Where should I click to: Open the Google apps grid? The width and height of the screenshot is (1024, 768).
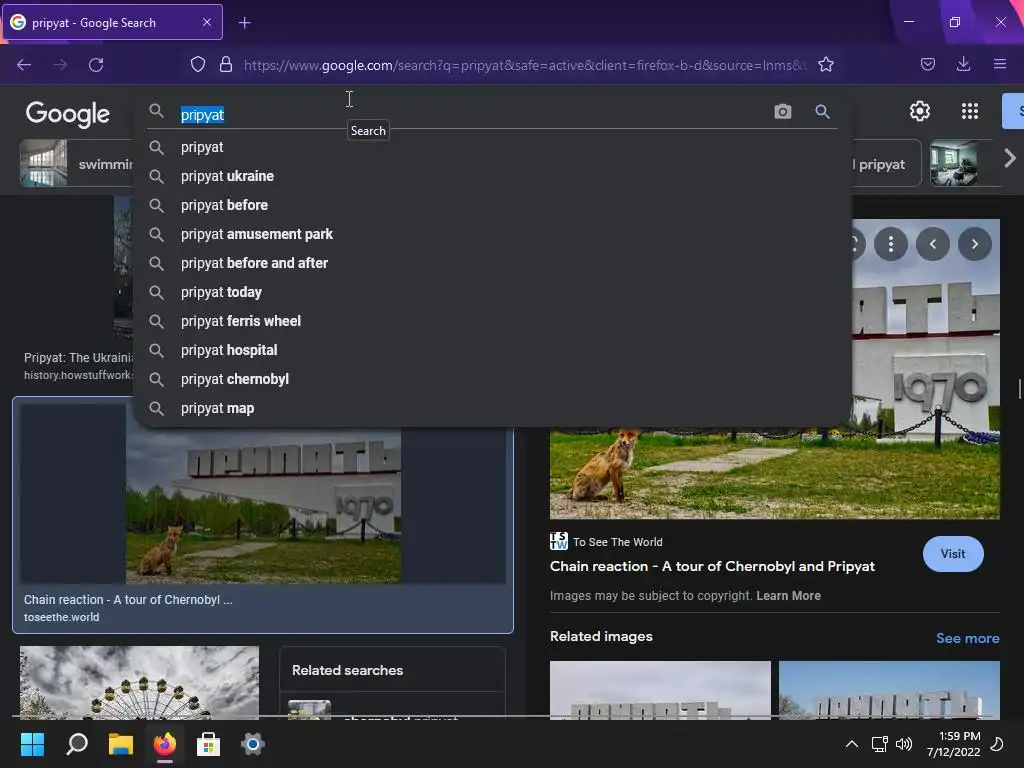[x=970, y=111]
